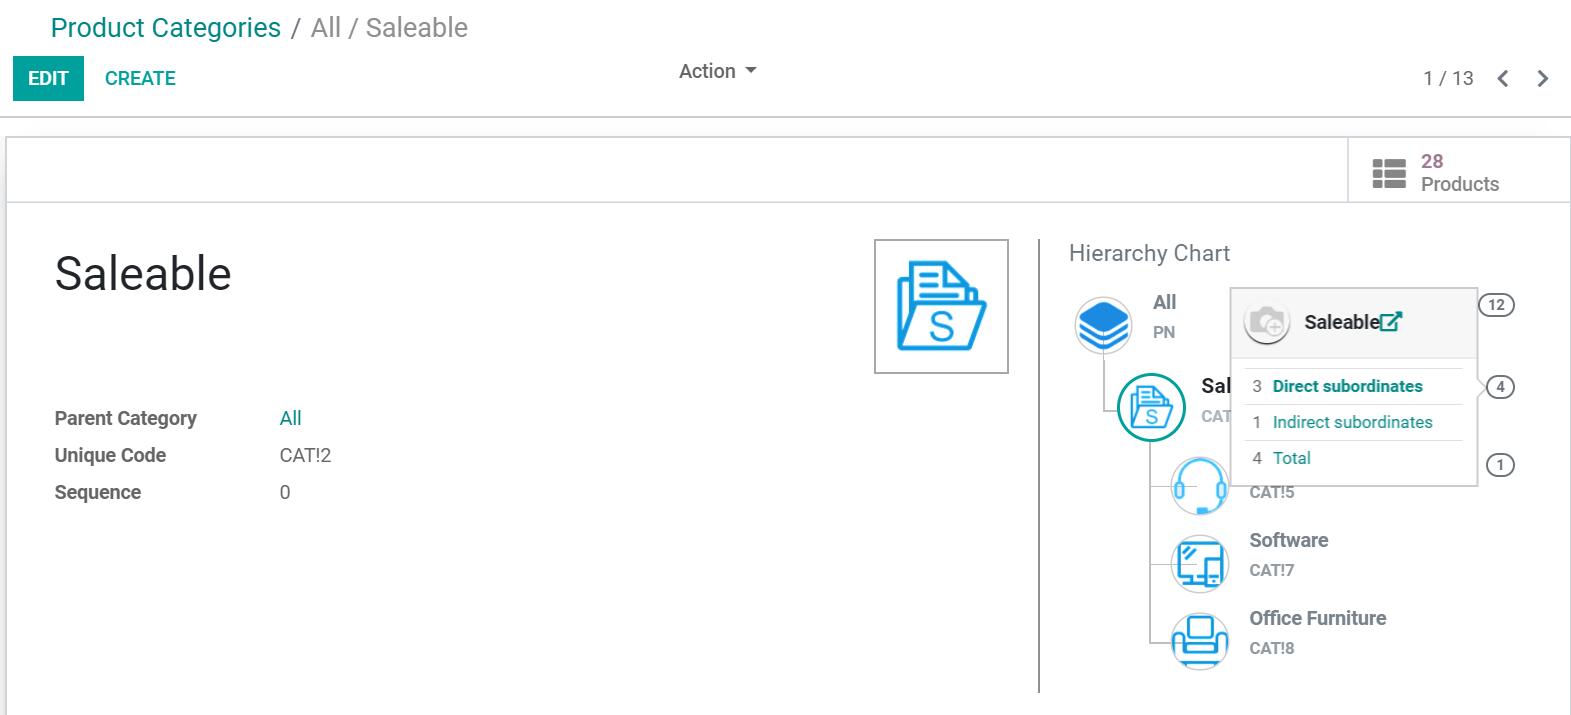
Task: Toggle the subordinate count badge showing 4
Action: coord(1500,387)
